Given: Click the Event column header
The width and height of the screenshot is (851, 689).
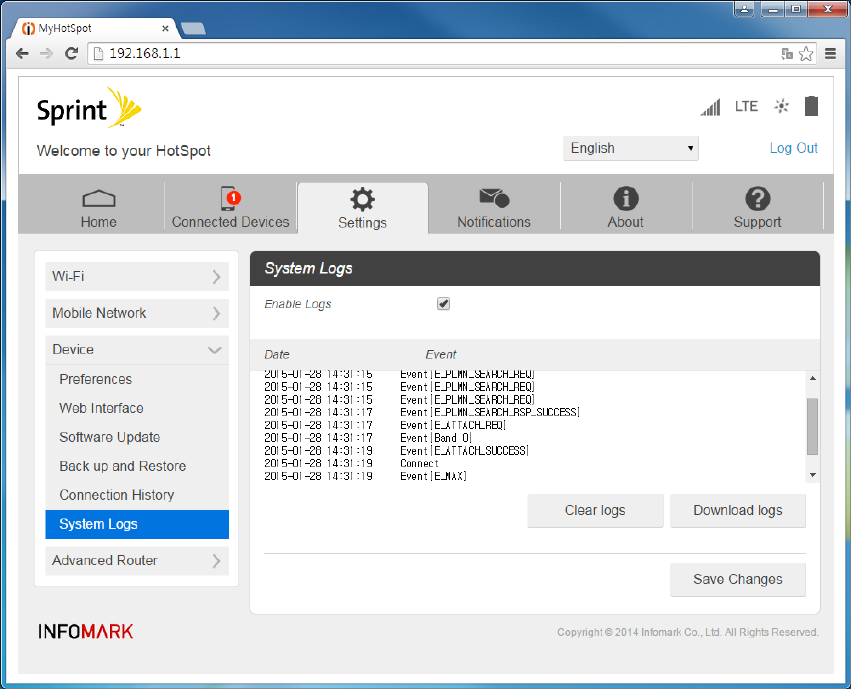Looking at the screenshot, I should click(441, 355).
